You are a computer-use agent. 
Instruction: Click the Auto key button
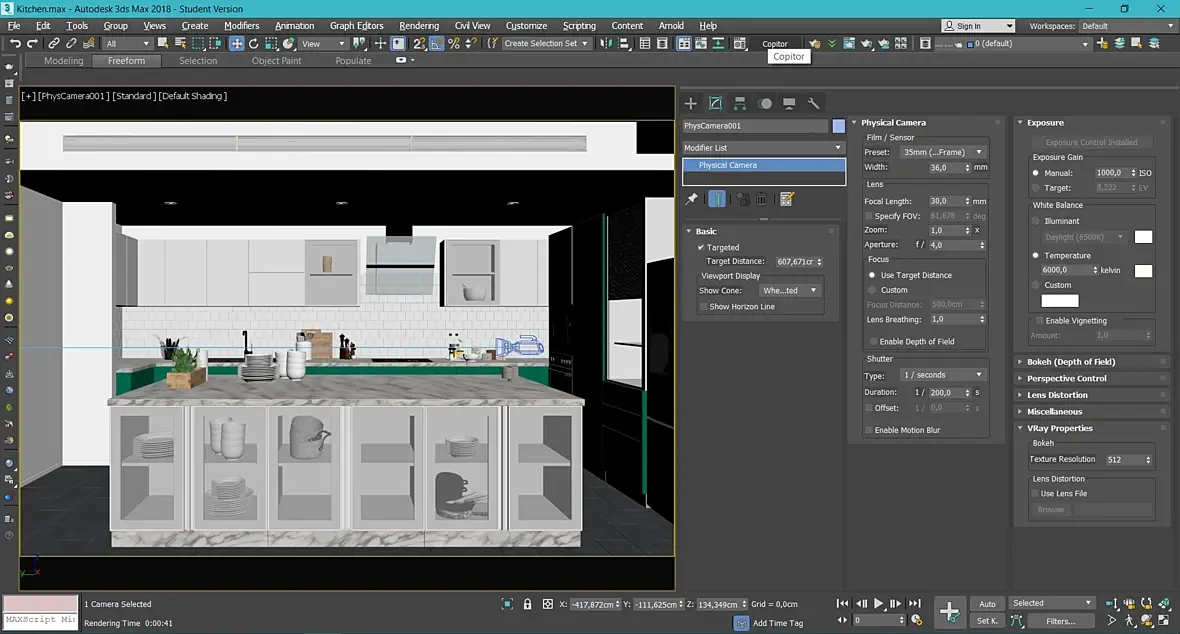click(987, 604)
